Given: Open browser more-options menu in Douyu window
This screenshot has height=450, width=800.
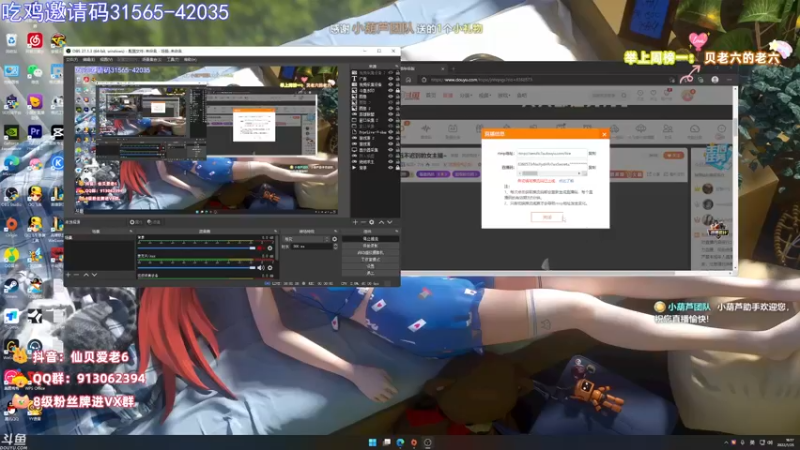Looking at the screenshot, I should click(729, 80).
